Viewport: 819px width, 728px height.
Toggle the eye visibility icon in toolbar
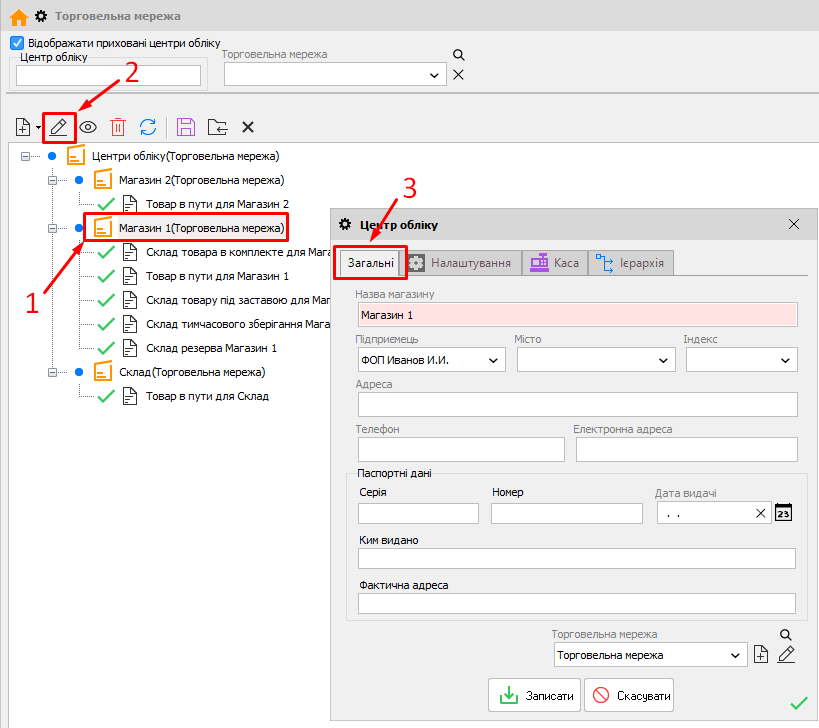pyautogui.click(x=89, y=127)
